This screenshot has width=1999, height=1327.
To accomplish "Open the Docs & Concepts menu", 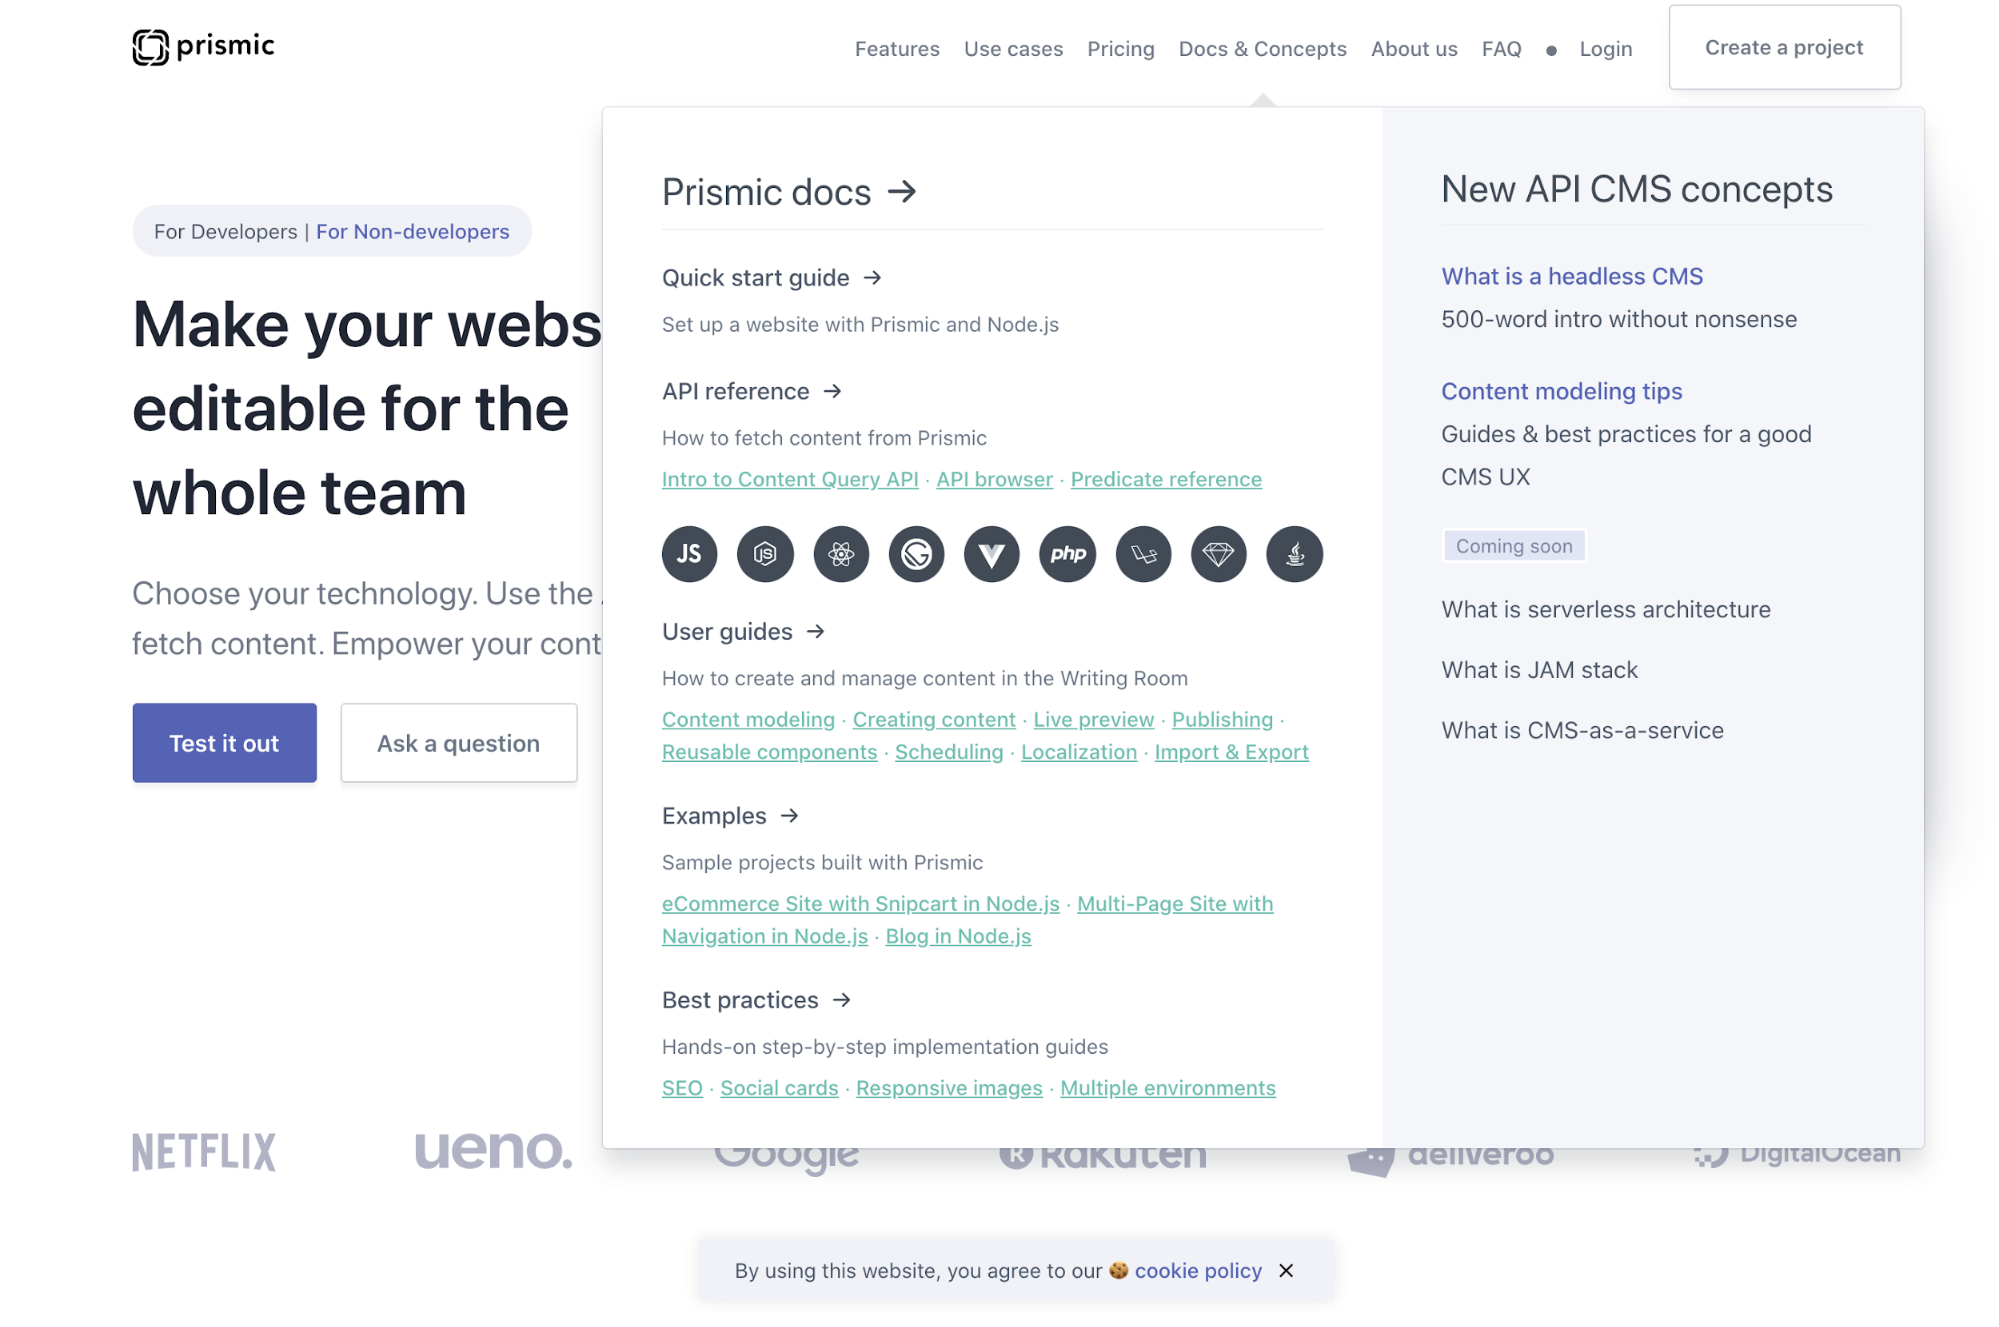I will click(x=1262, y=48).
